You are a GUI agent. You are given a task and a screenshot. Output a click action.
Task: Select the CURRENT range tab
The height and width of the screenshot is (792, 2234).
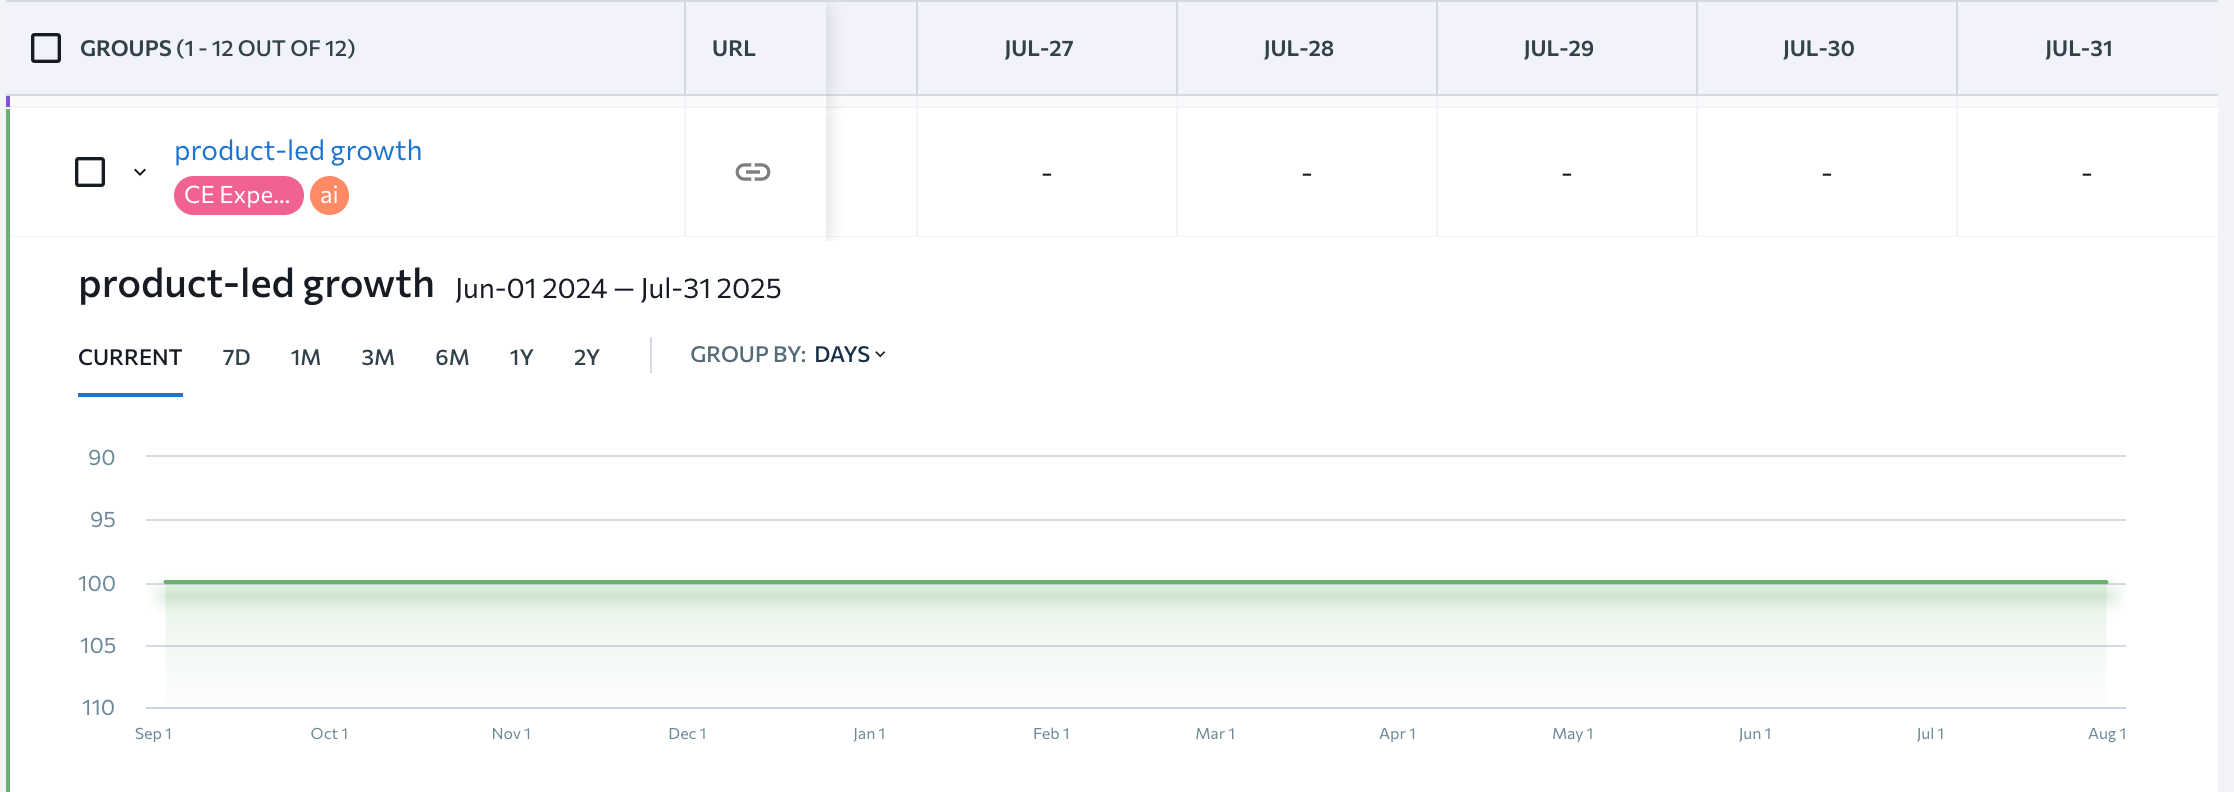click(x=130, y=357)
